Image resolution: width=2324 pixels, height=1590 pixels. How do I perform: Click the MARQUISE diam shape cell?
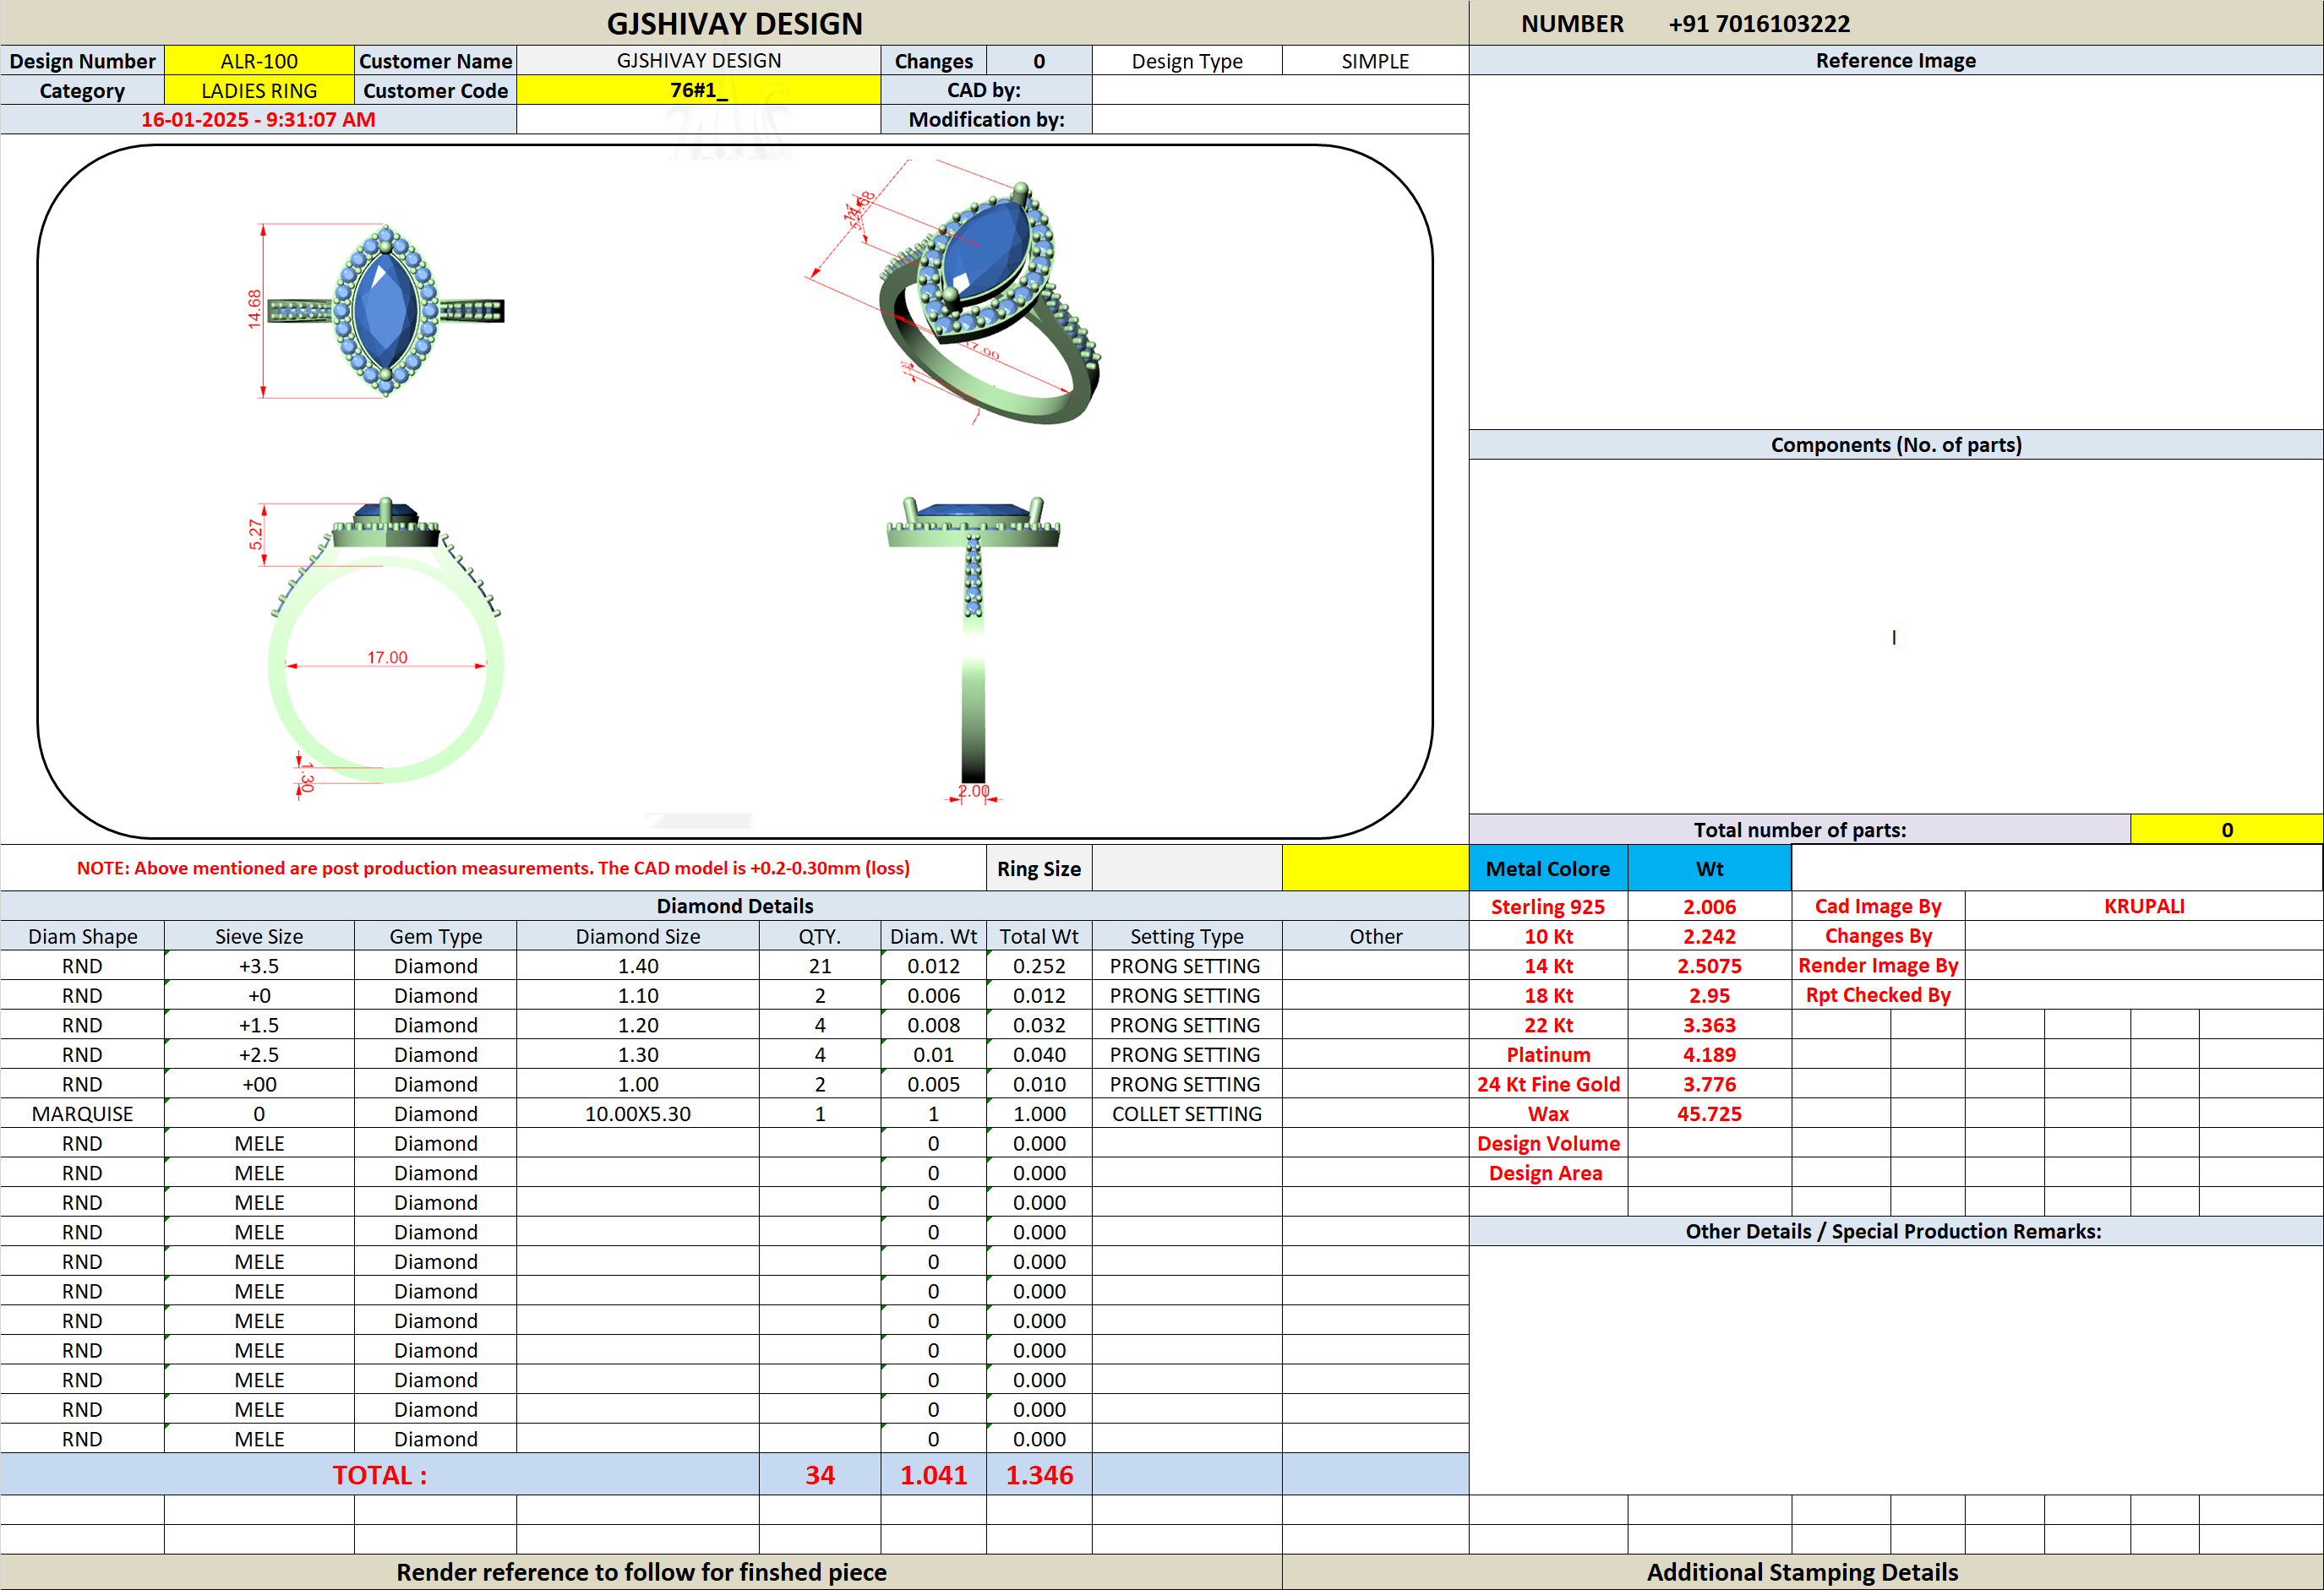tap(82, 1114)
